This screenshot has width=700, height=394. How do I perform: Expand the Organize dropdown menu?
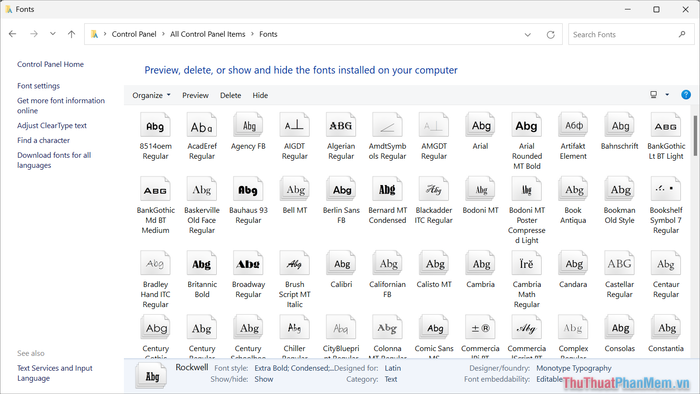point(151,95)
